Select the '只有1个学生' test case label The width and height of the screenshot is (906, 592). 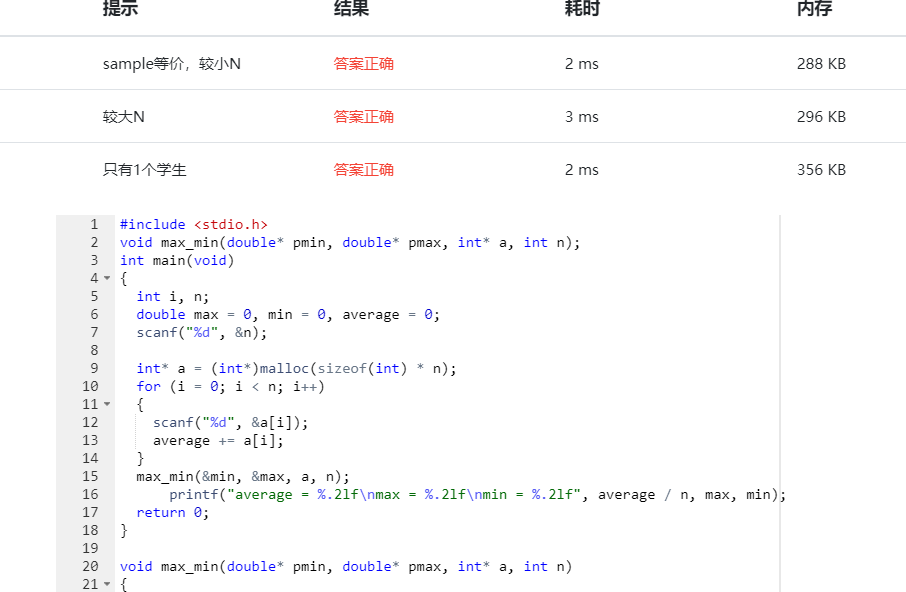(144, 170)
